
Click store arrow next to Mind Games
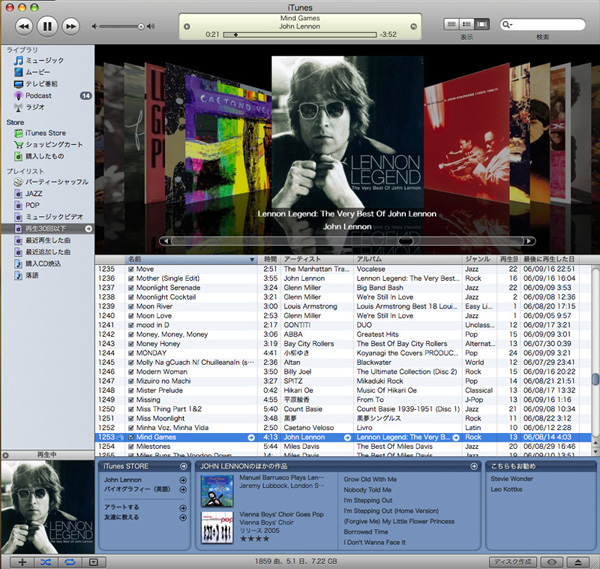click(251, 438)
